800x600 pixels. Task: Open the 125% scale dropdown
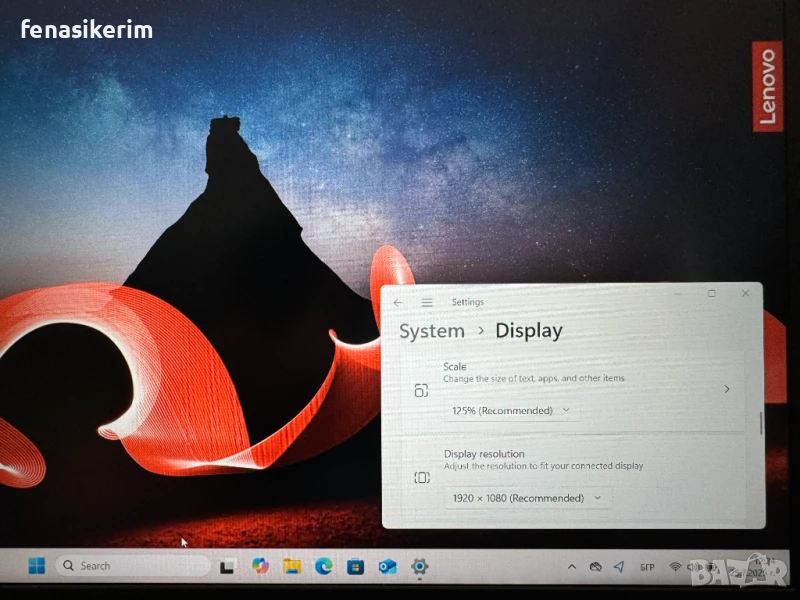511,410
